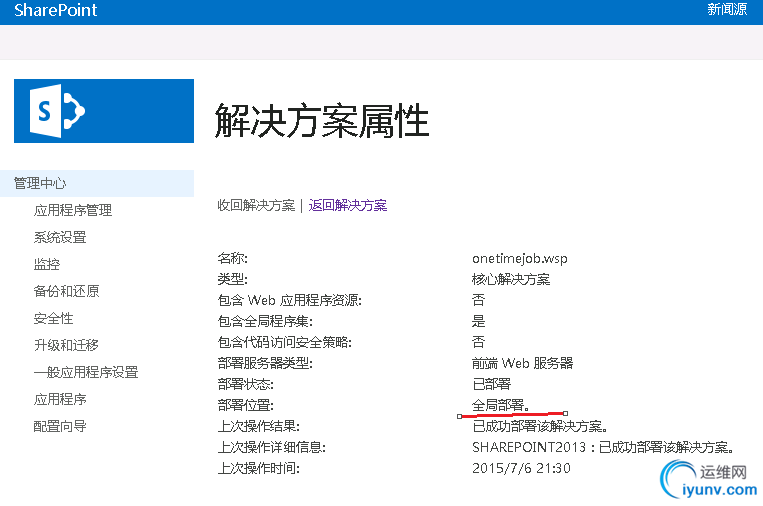Click the 部署状态: label

coord(246,384)
